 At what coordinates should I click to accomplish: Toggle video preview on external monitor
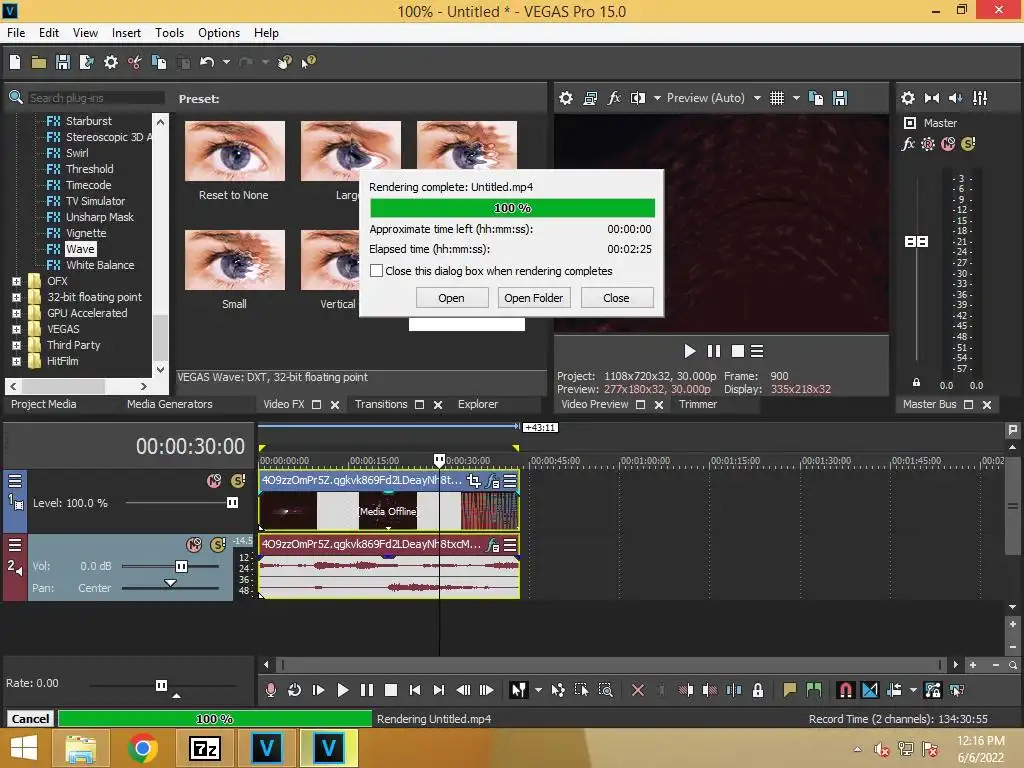(590, 98)
